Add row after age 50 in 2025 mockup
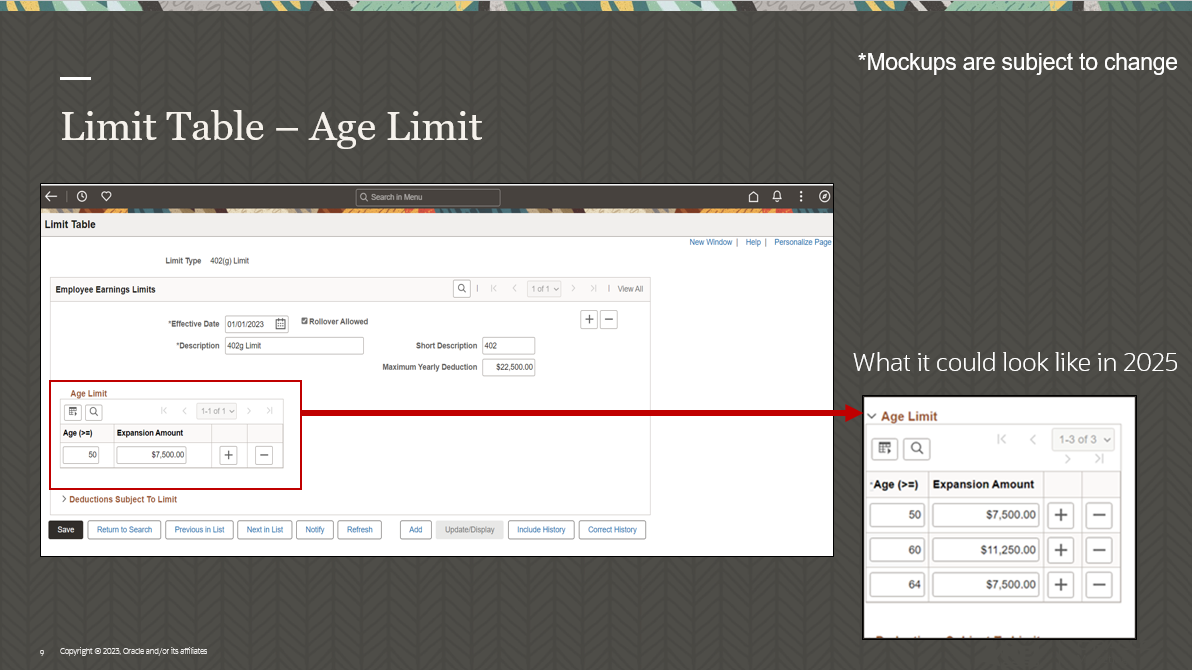This screenshot has width=1192, height=670. coord(1060,515)
